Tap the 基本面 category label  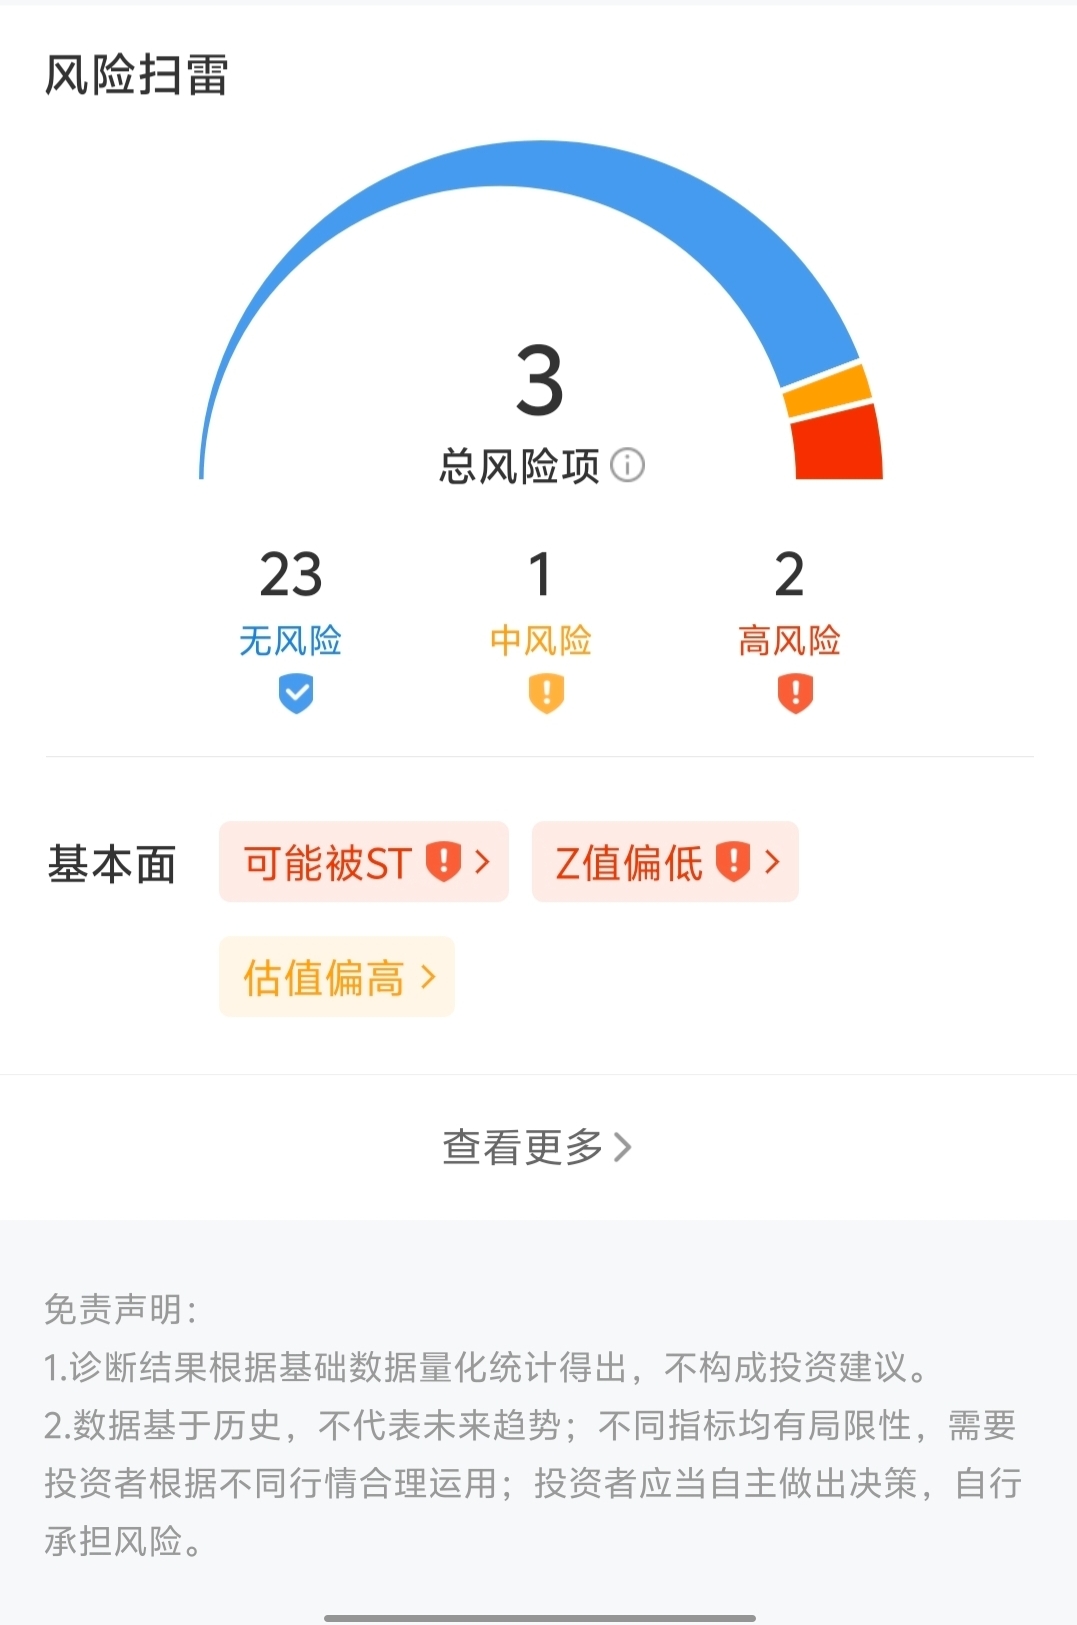tap(112, 864)
